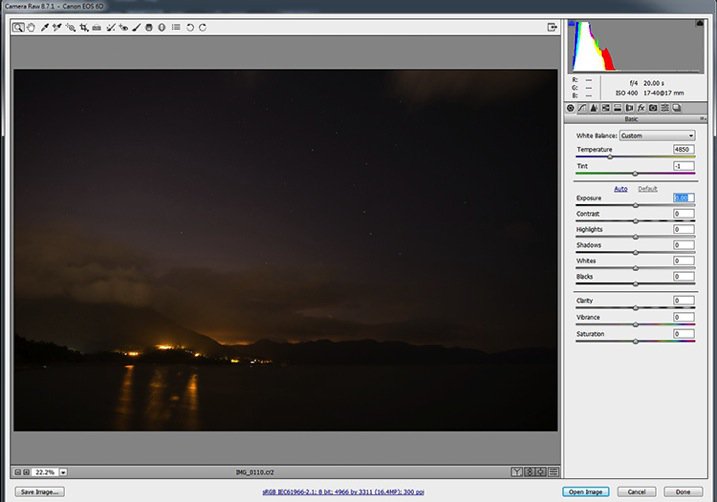This screenshot has width=717, height=502.
Task: Click the Save Image button
Action: coord(39,492)
